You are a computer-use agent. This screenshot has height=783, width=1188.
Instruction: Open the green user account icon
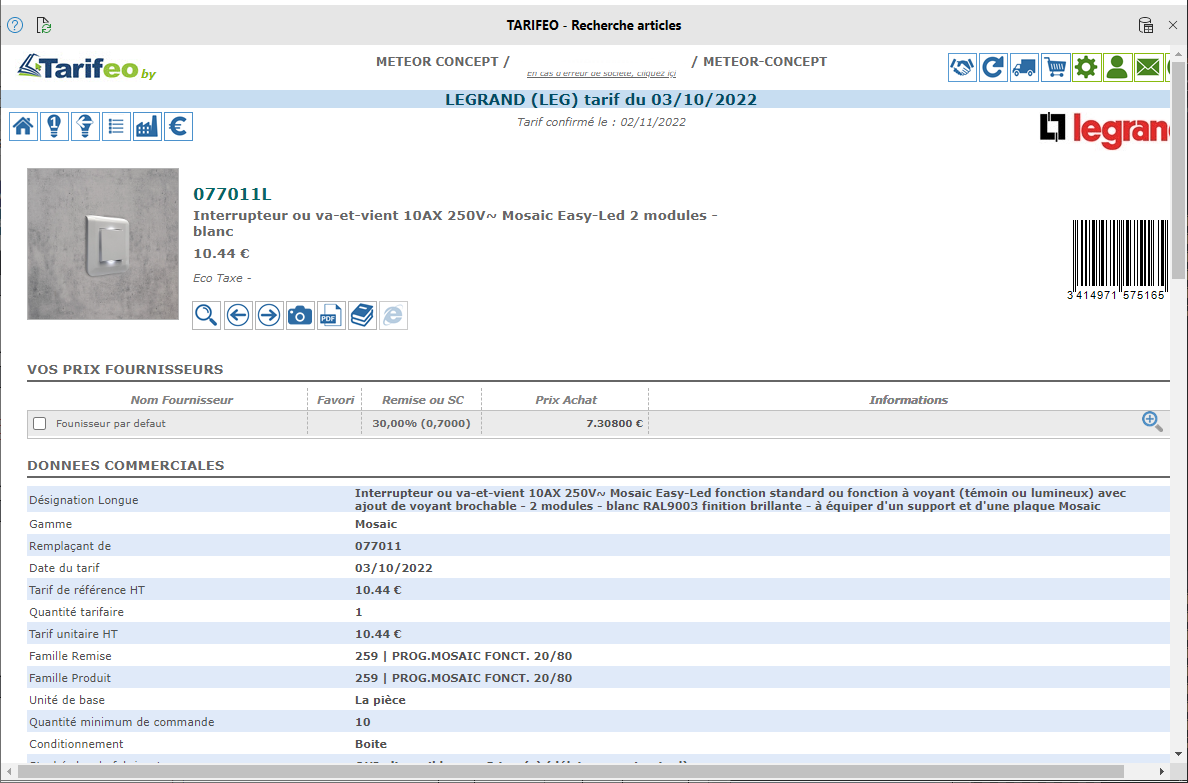click(x=1118, y=67)
